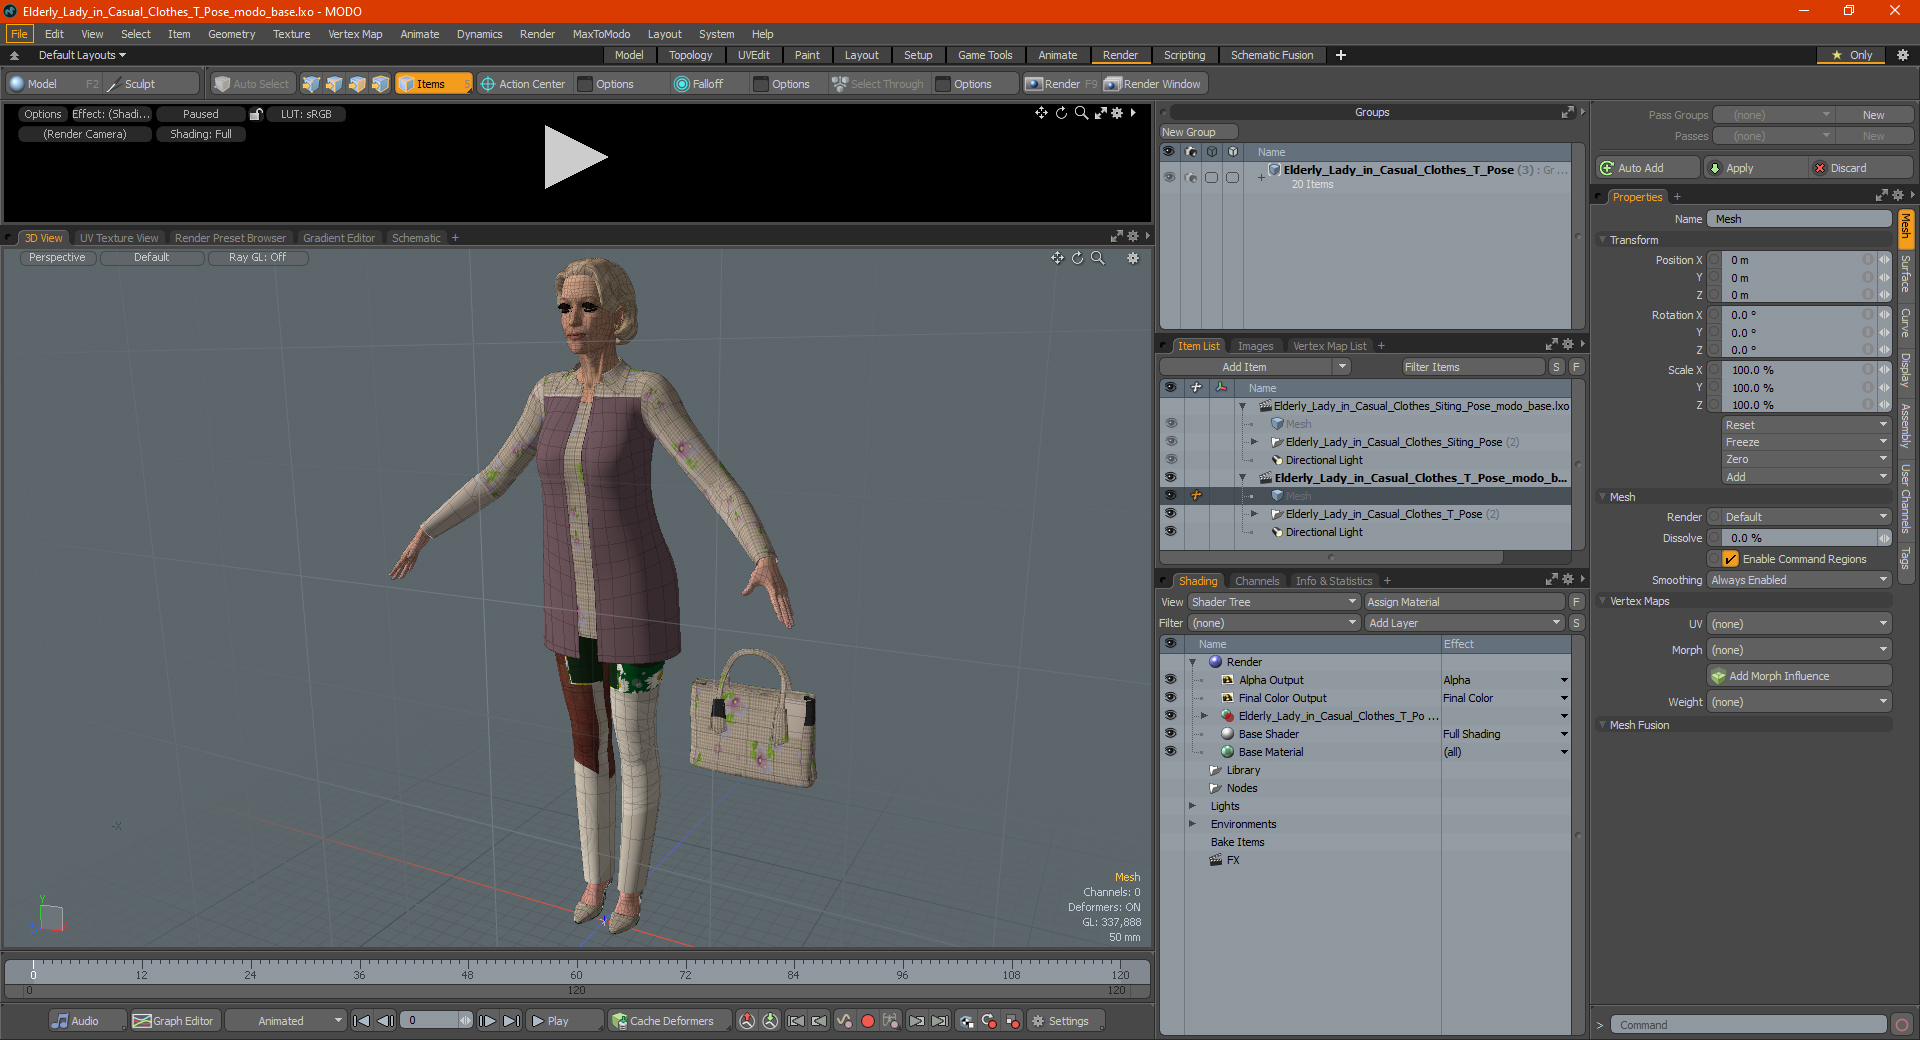Select the Items selection mode
The image size is (1920, 1040).
[x=433, y=84]
